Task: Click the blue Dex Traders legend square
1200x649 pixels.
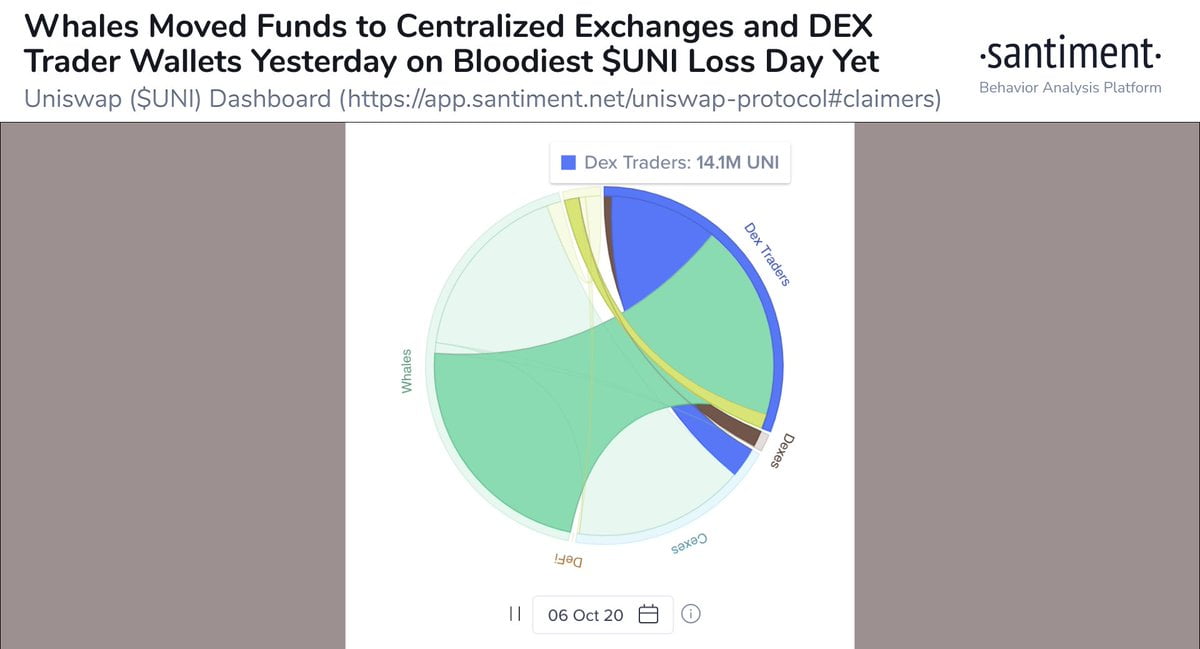Action: pyautogui.click(x=569, y=163)
